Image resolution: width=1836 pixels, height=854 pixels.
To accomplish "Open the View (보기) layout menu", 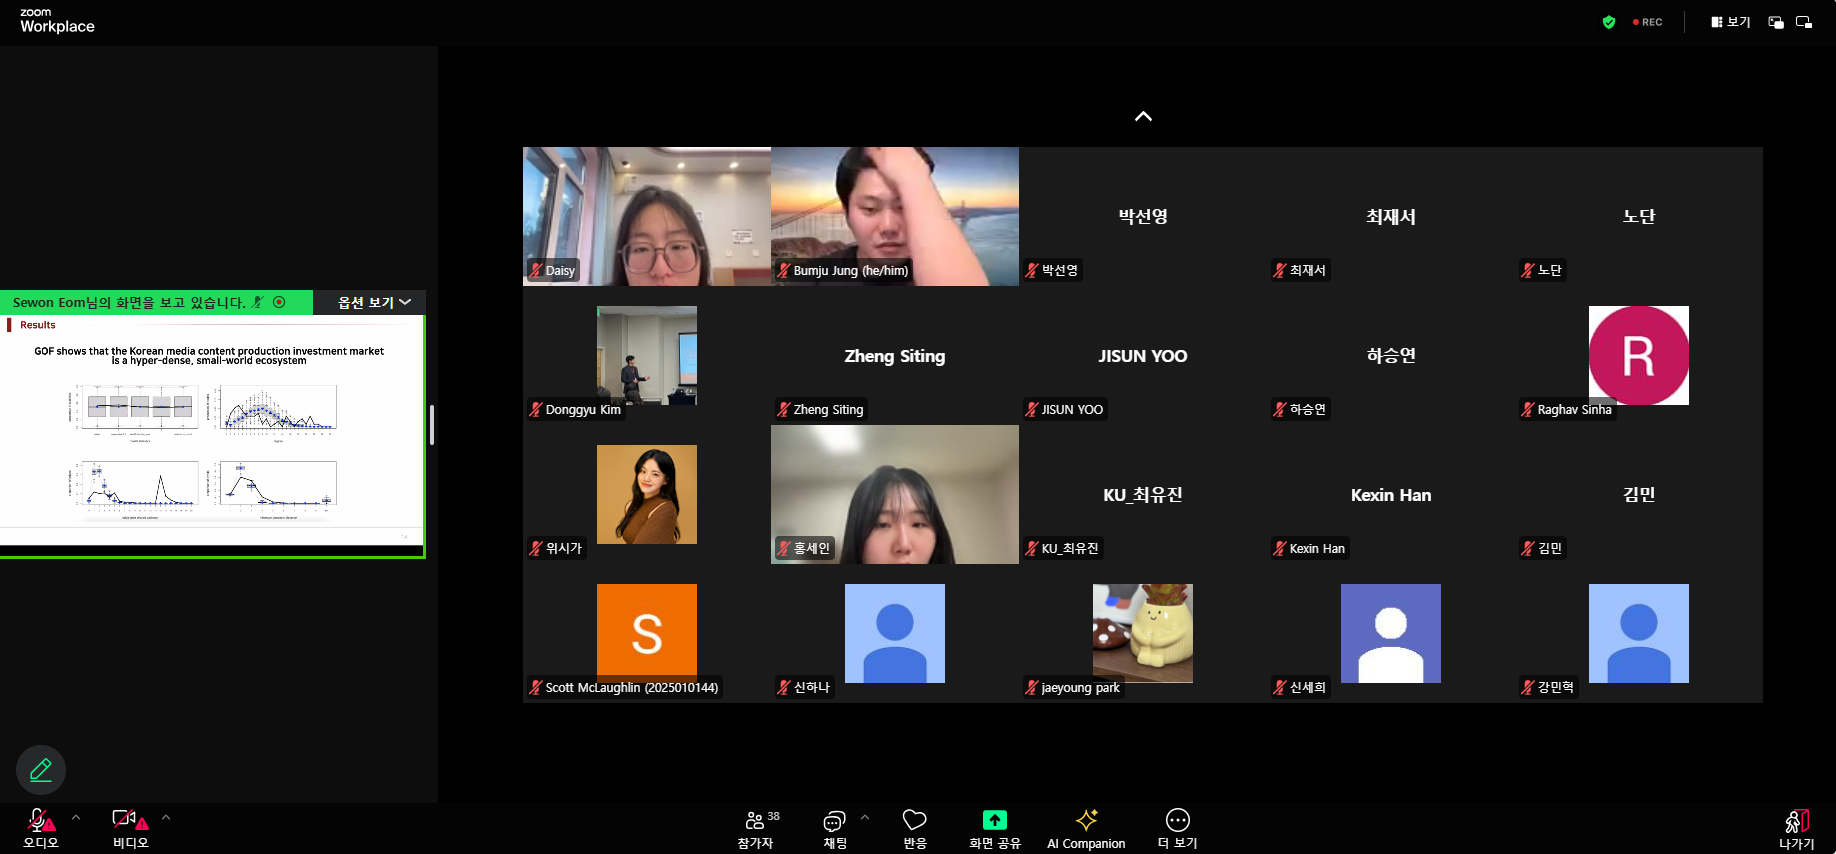I will [x=1730, y=22].
